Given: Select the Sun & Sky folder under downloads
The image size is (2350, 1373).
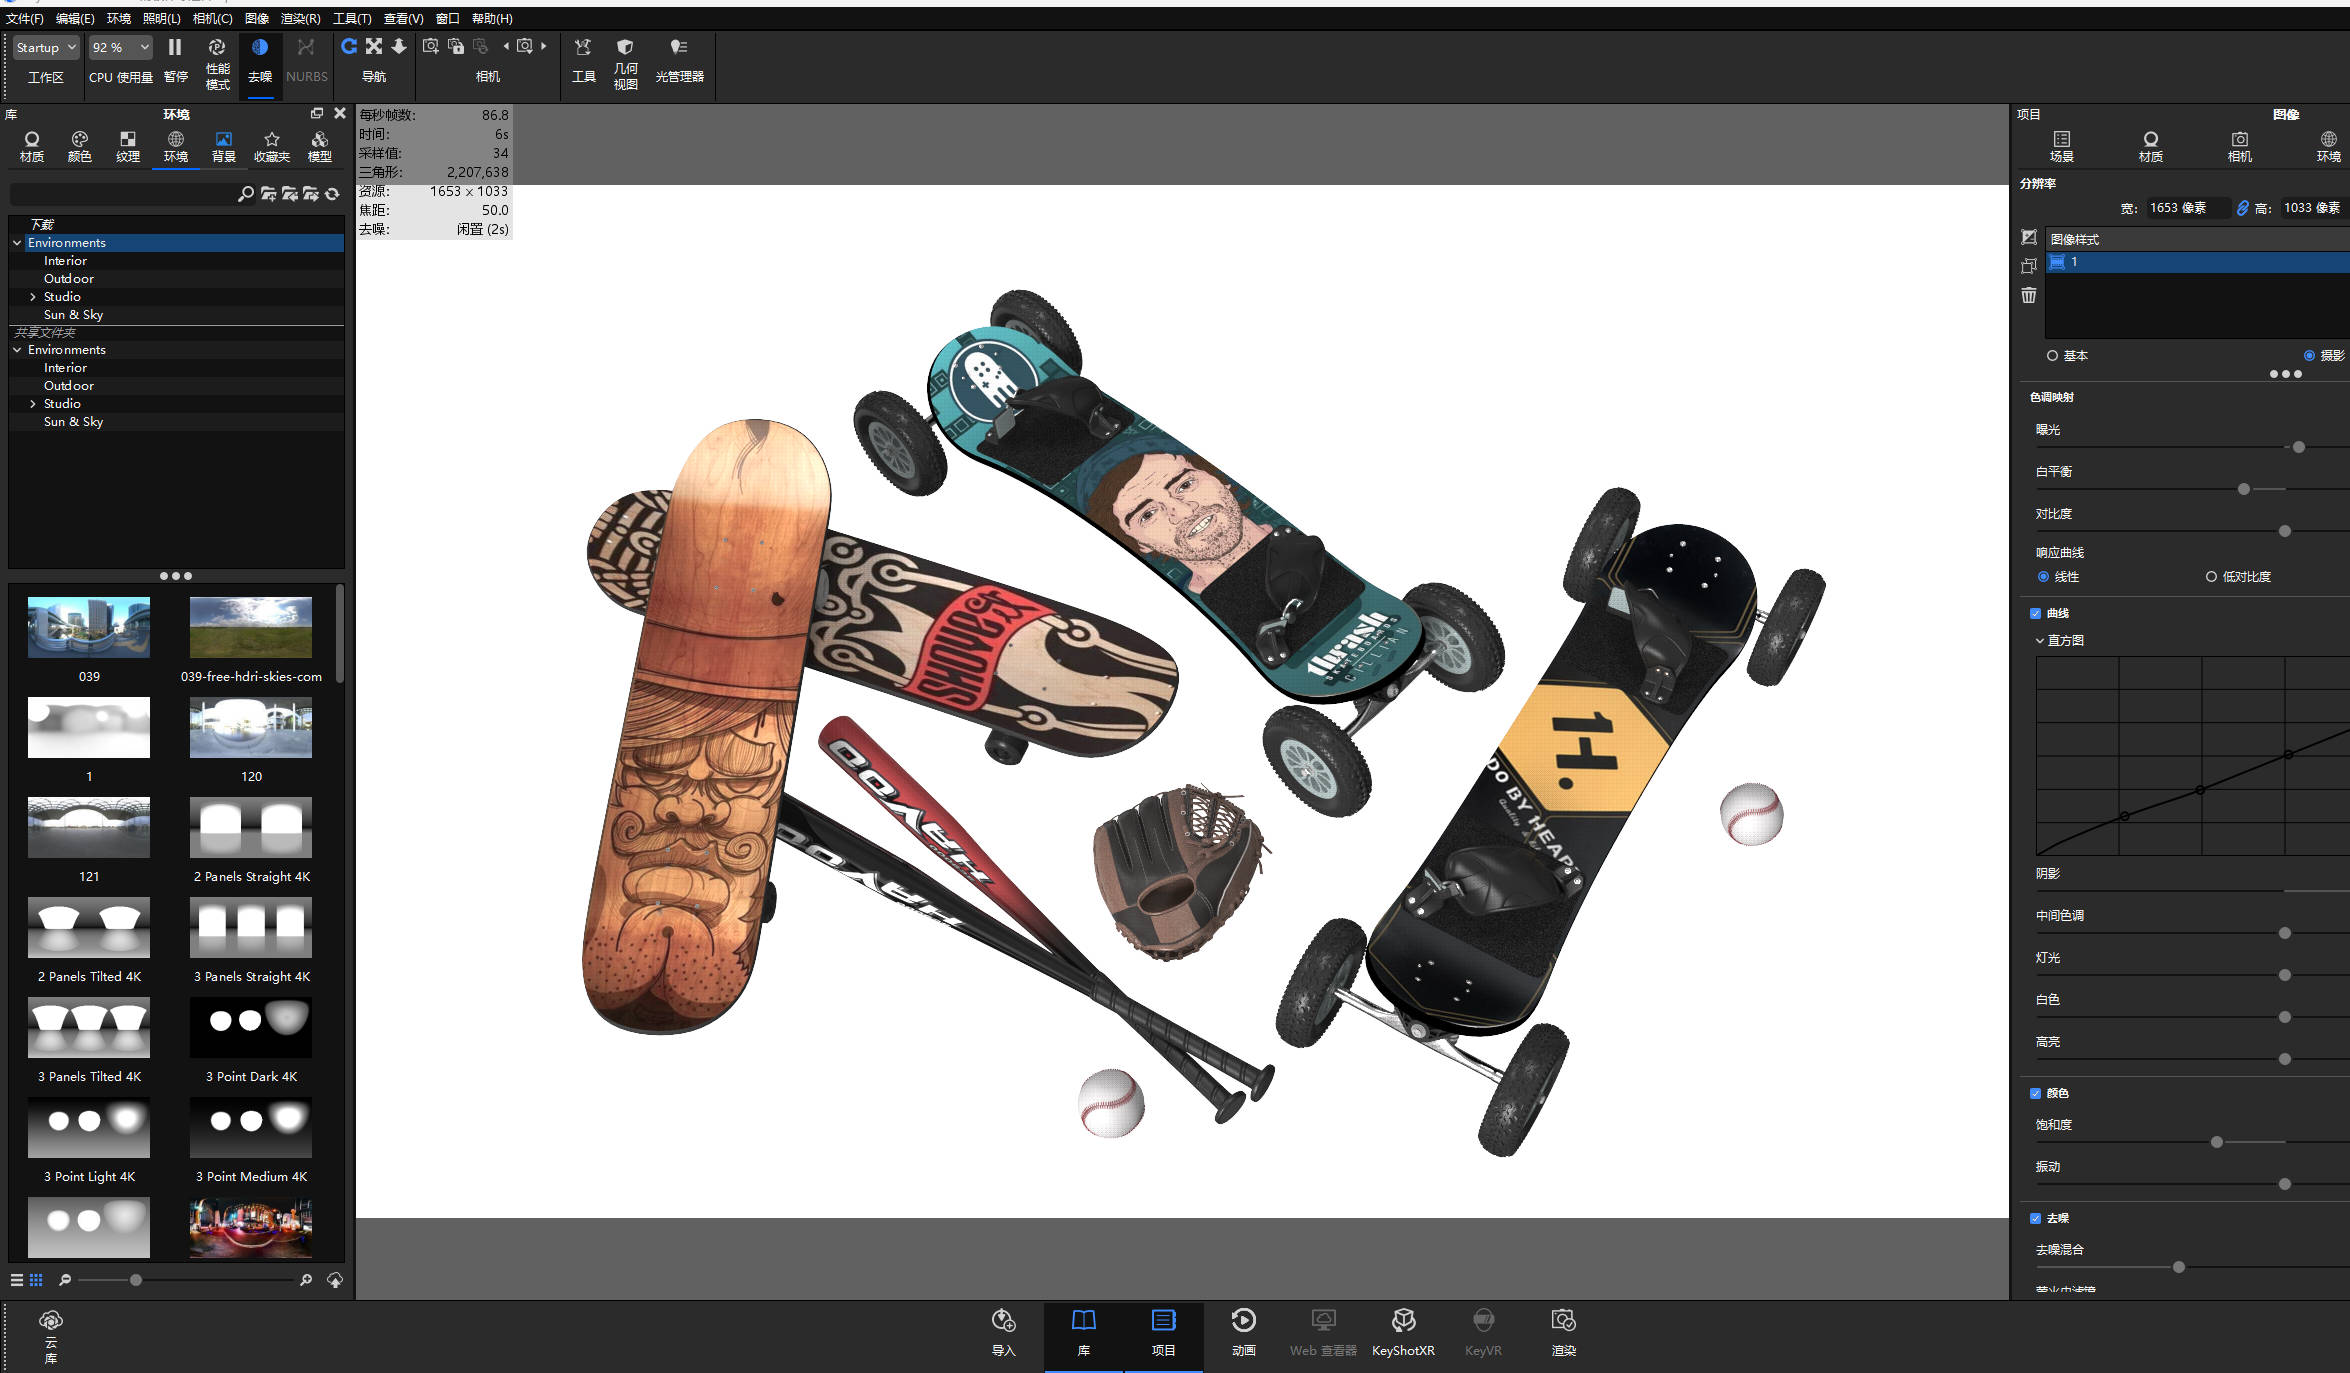Looking at the screenshot, I should 73,315.
